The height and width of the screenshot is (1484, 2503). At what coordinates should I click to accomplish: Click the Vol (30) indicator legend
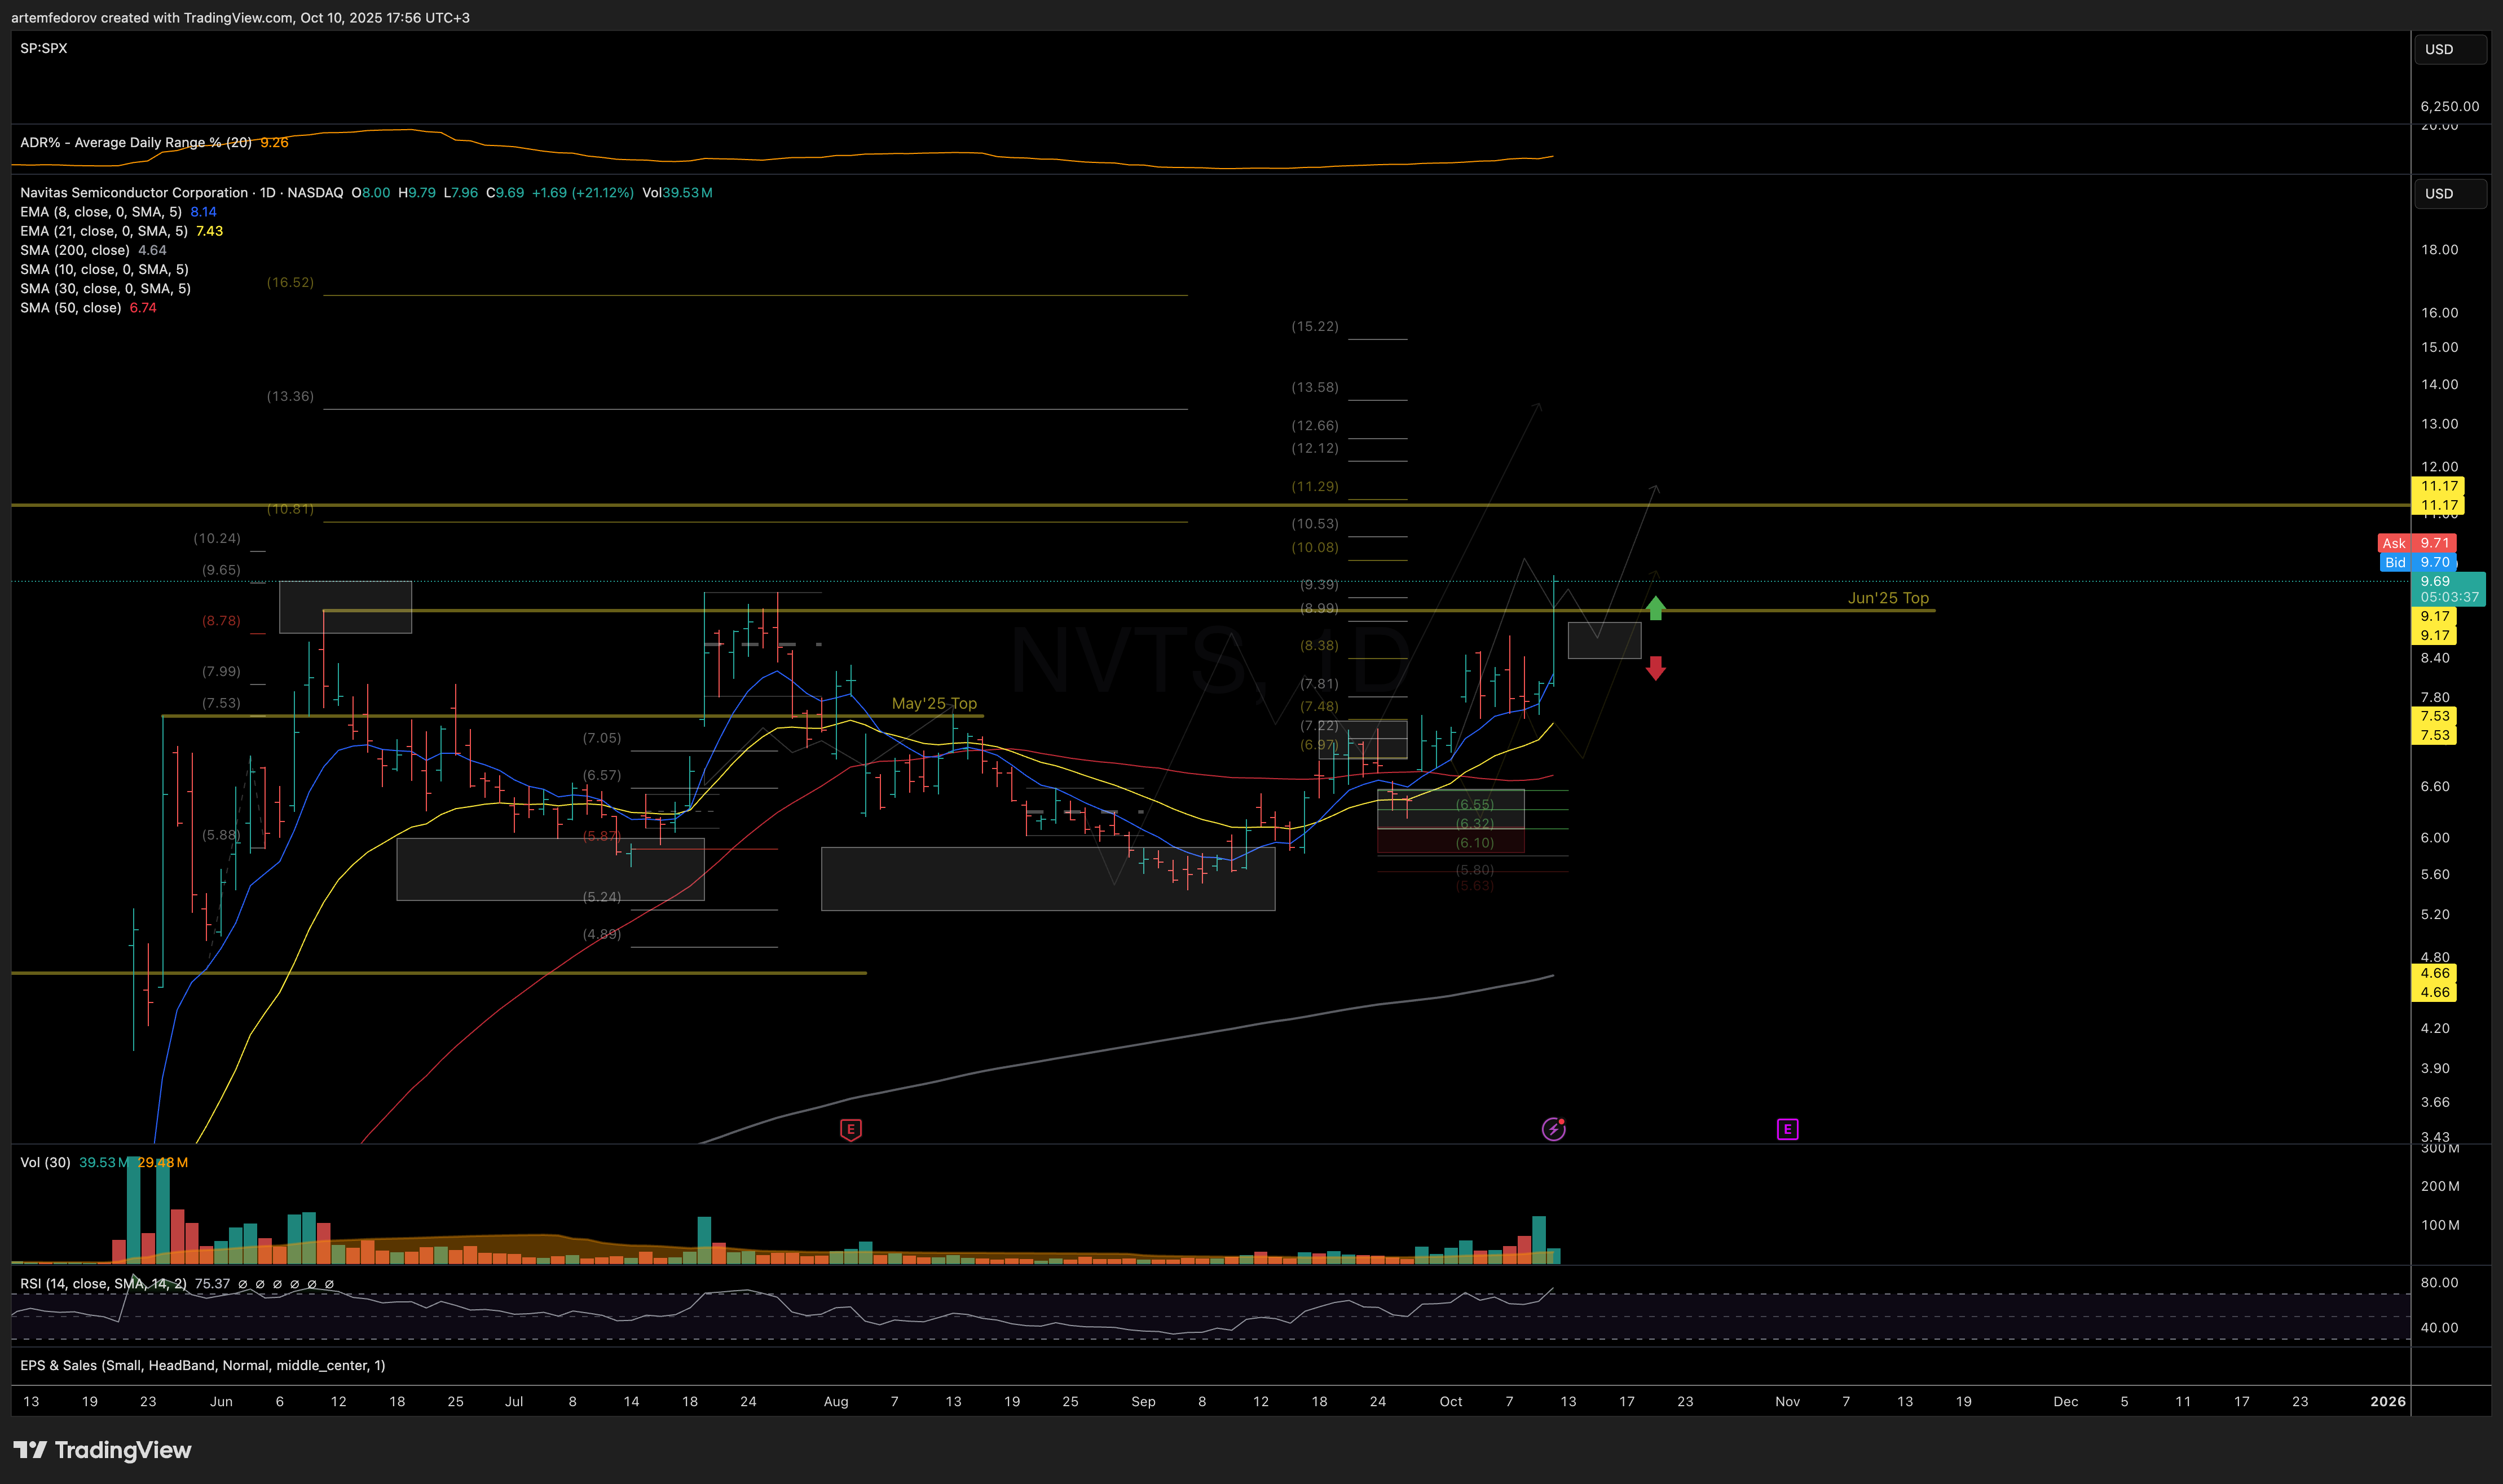(45, 1162)
